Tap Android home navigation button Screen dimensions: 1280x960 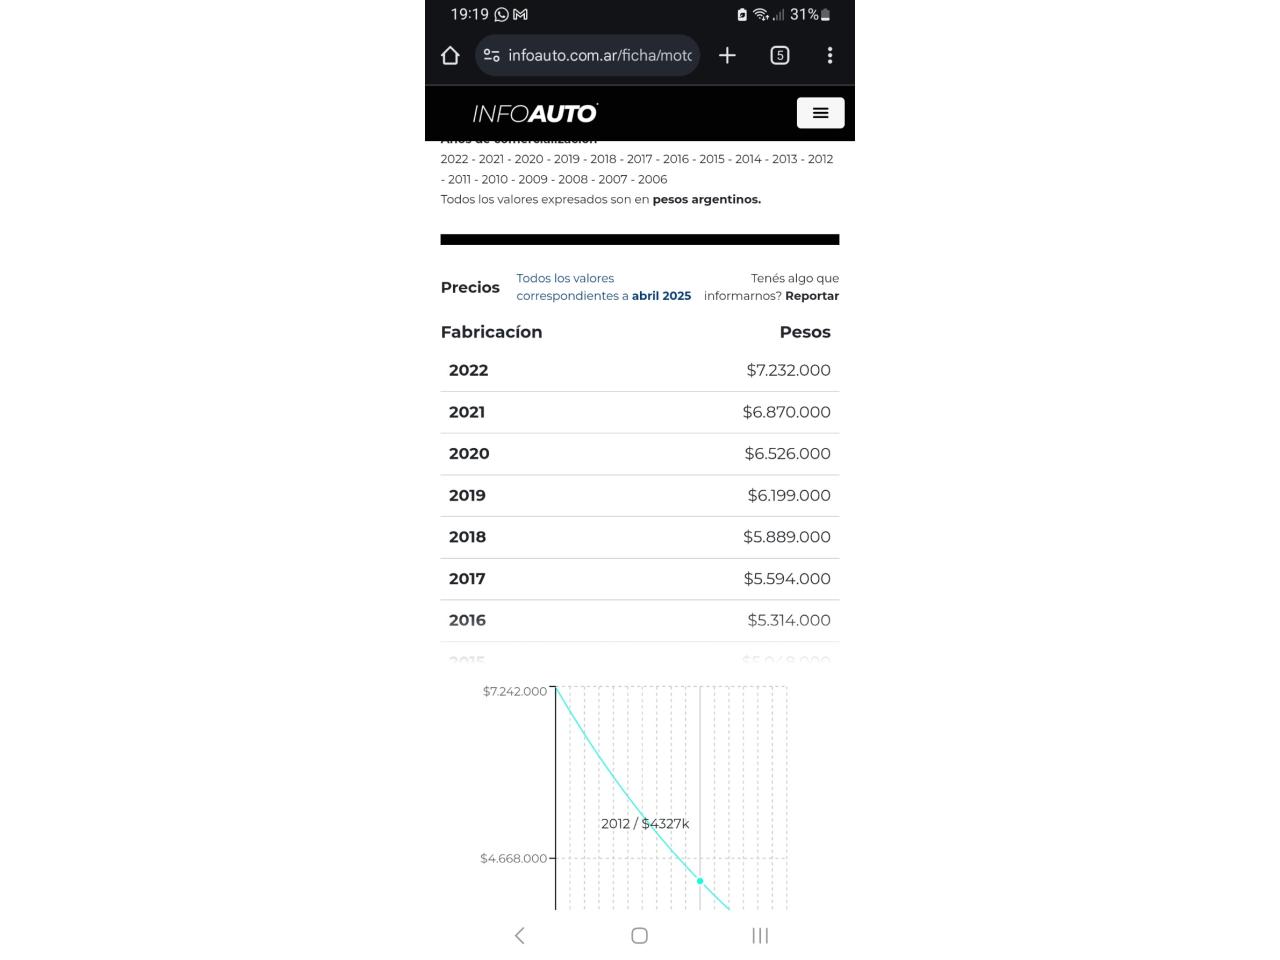pyautogui.click(x=640, y=935)
